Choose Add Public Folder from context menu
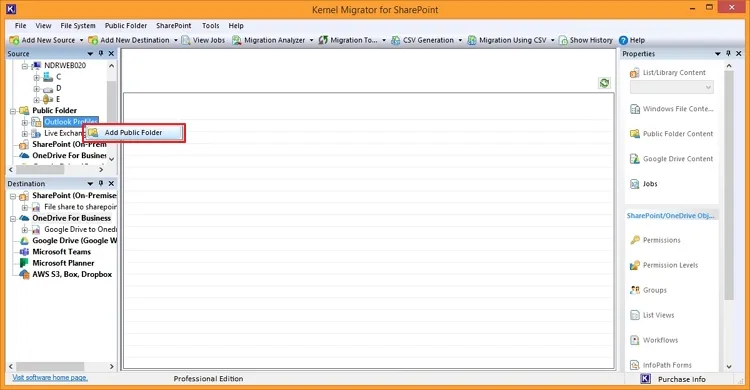 click(x=134, y=133)
